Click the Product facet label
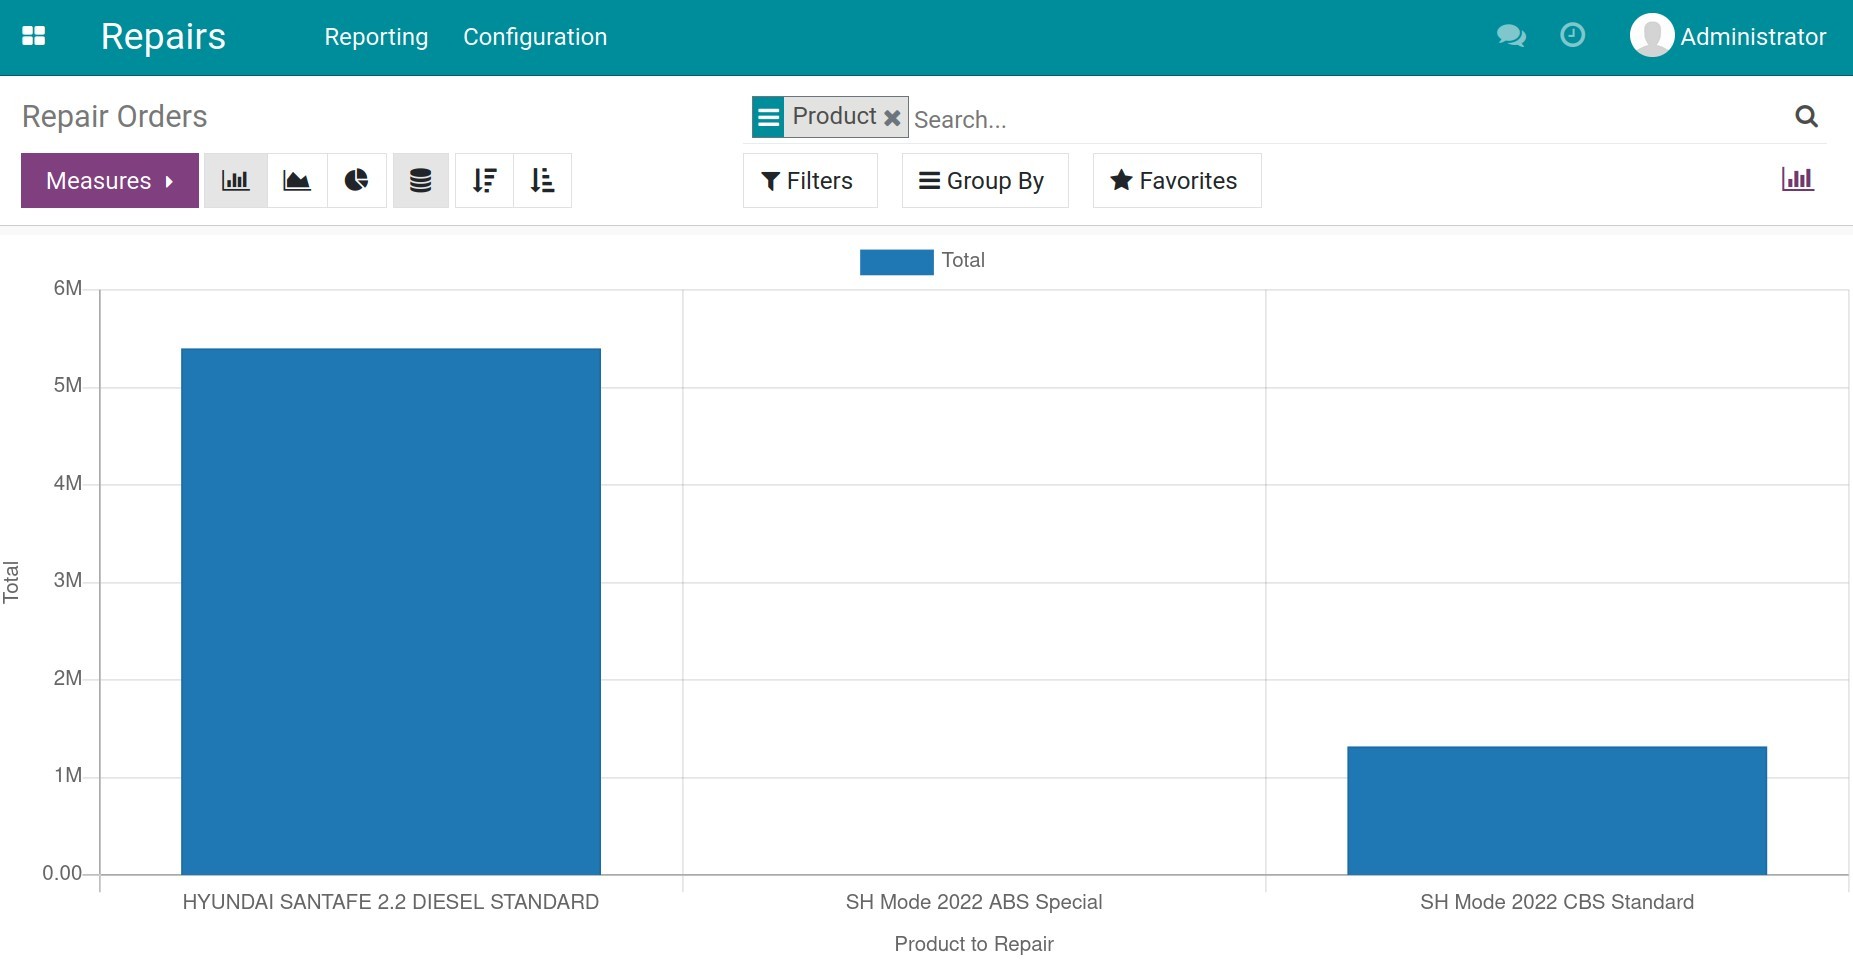The width and height of the screenshot is (1853, 965). [x=834, y=117]
